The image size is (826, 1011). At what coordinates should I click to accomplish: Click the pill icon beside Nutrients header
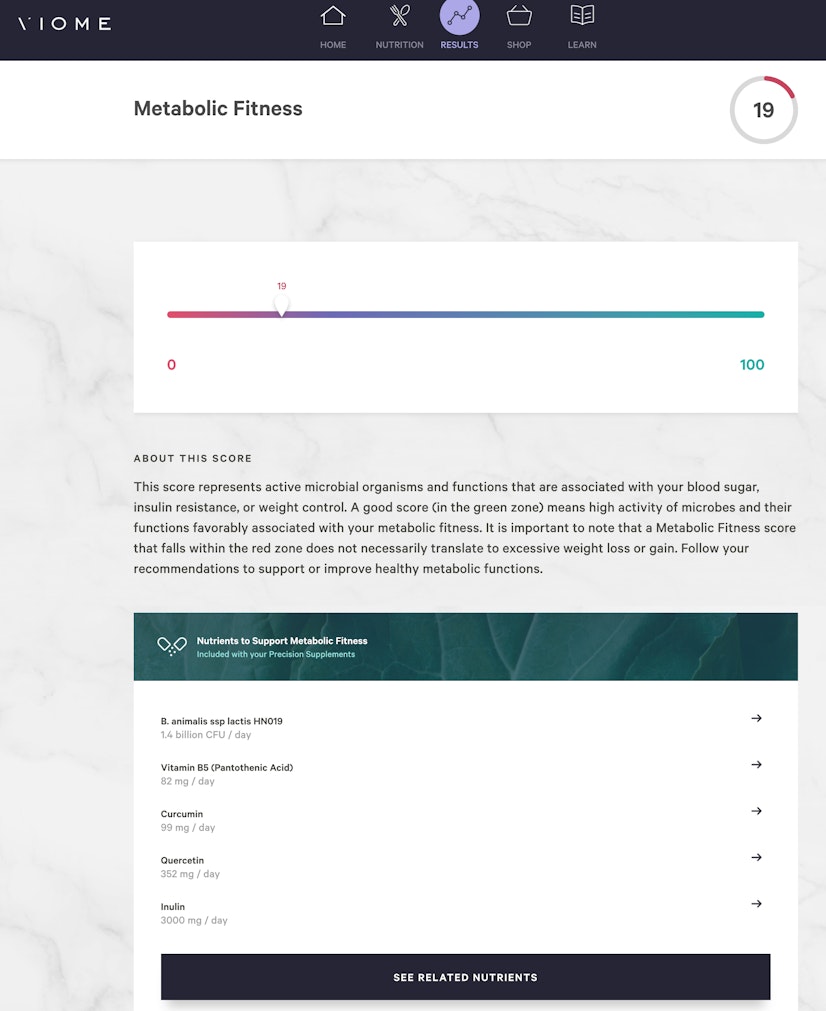pyautogui.click(x=172, y=645)
